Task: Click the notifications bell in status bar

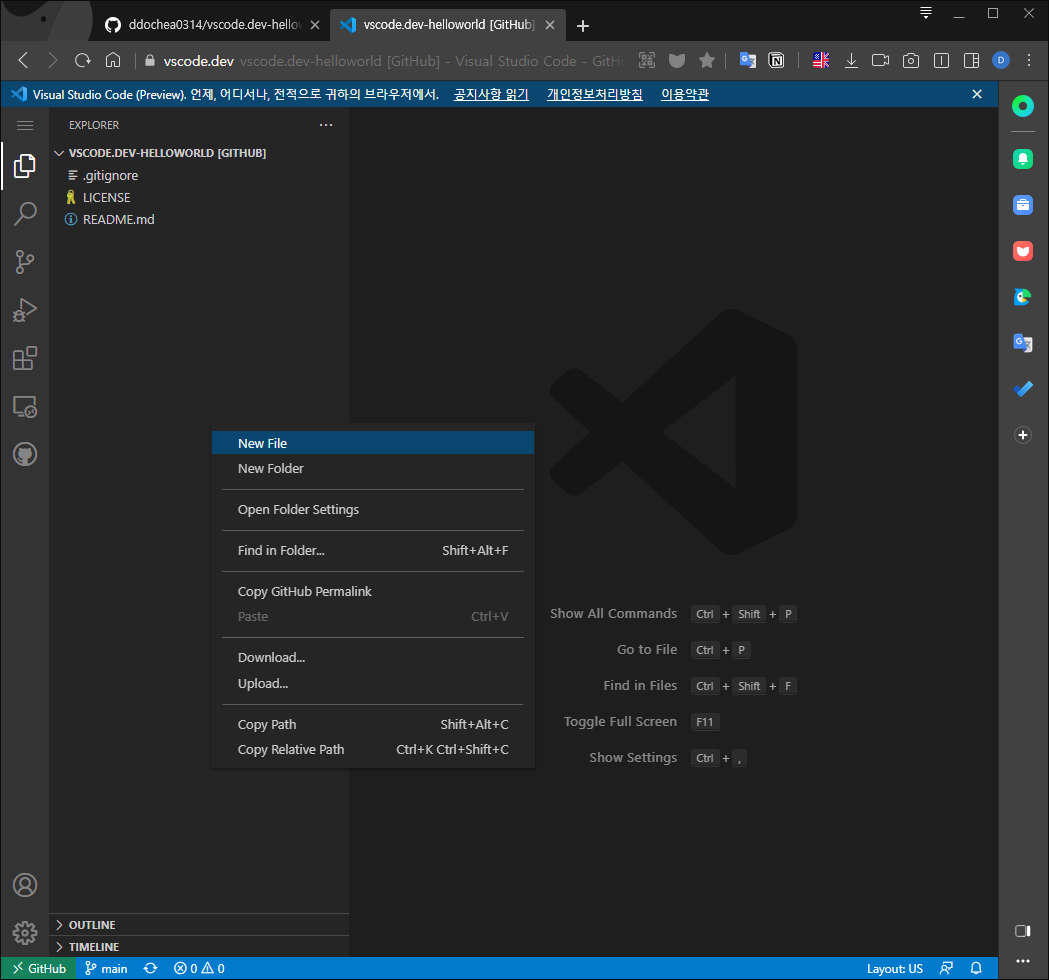Action: [976, 968]
